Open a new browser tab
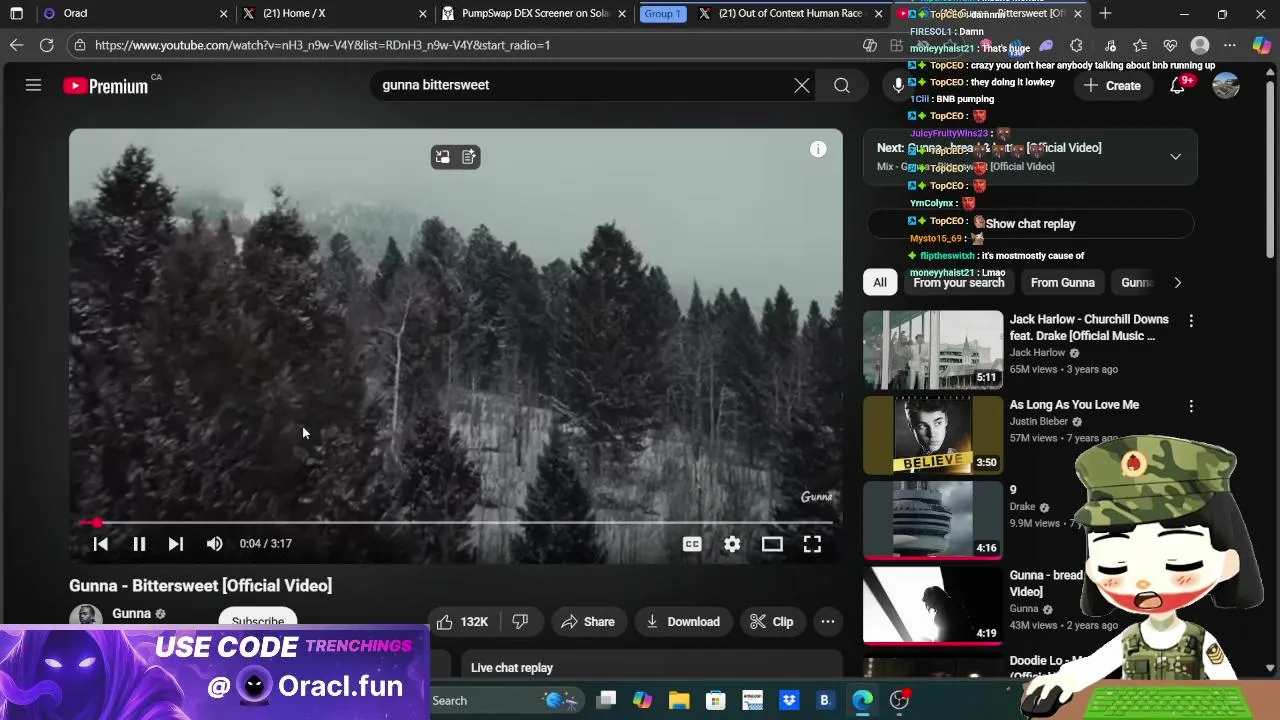This screenshot has width=1280, height=720. click(1105, 13)
